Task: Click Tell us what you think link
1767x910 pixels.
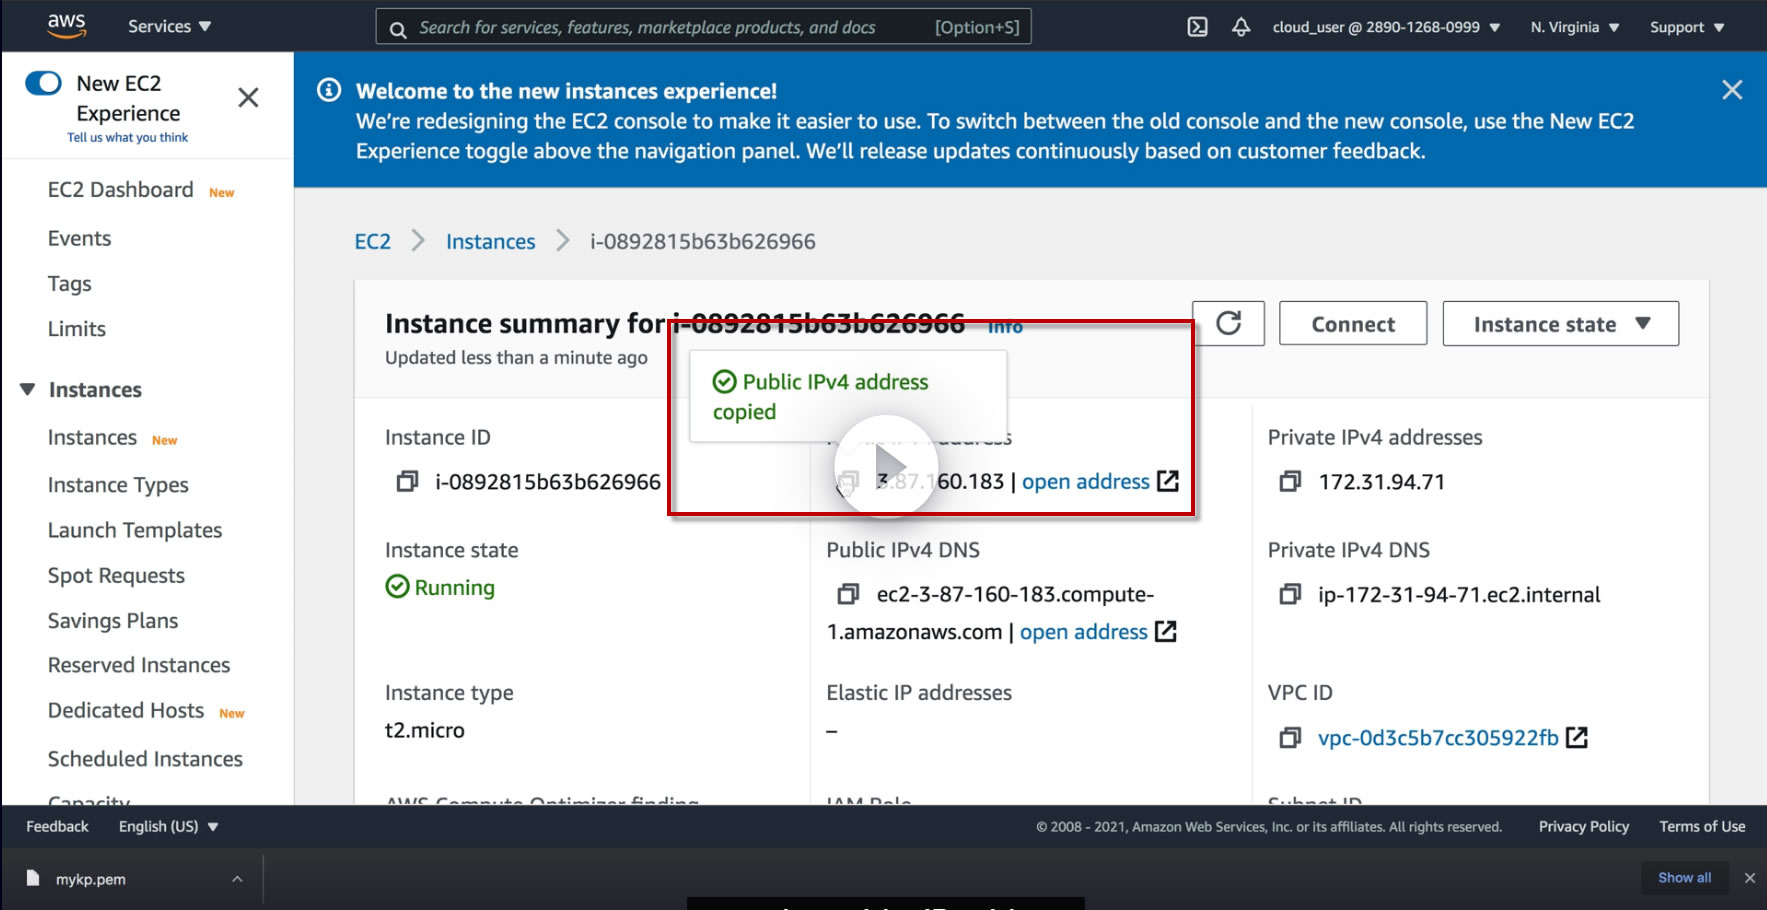Action: (127, 137)
